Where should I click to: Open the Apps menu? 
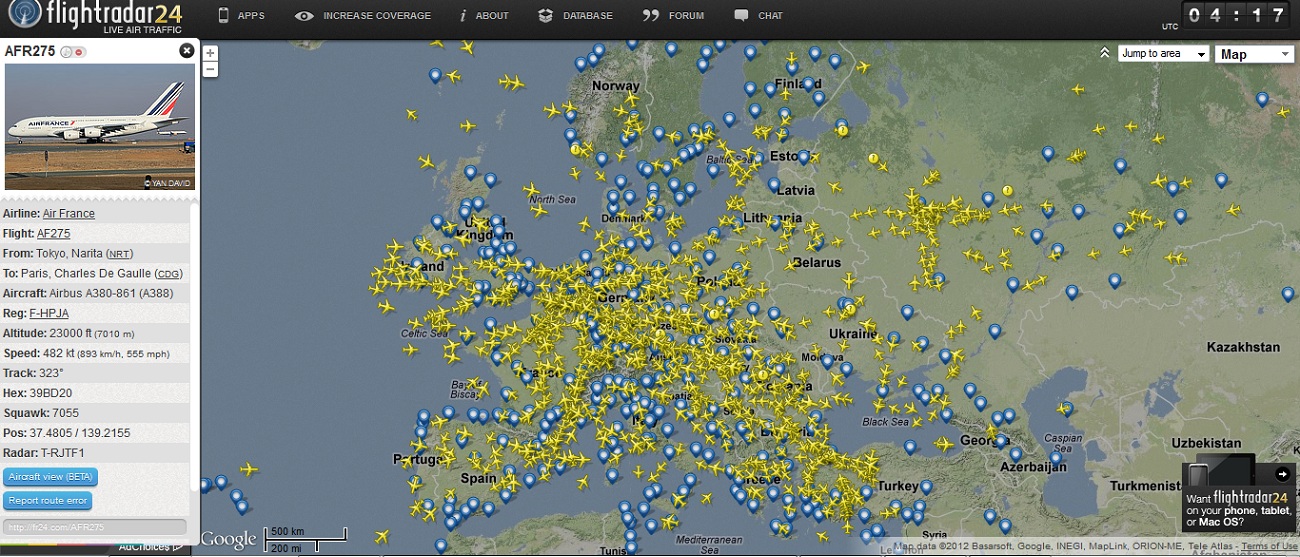[241, 16]
